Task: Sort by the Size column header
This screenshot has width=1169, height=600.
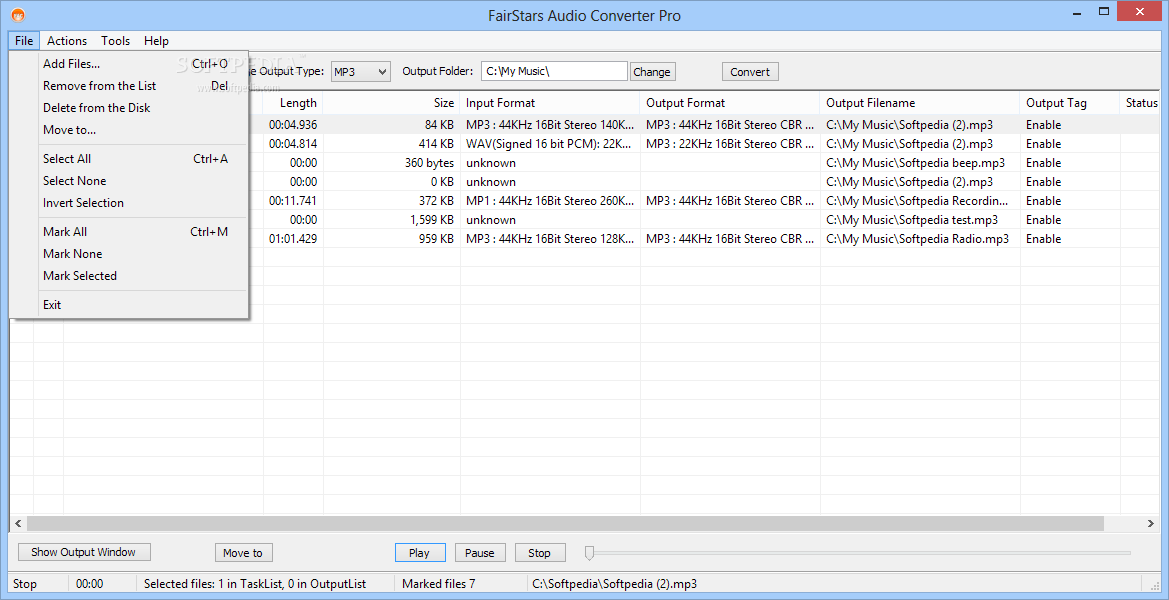Action: [x=392, y=103]
